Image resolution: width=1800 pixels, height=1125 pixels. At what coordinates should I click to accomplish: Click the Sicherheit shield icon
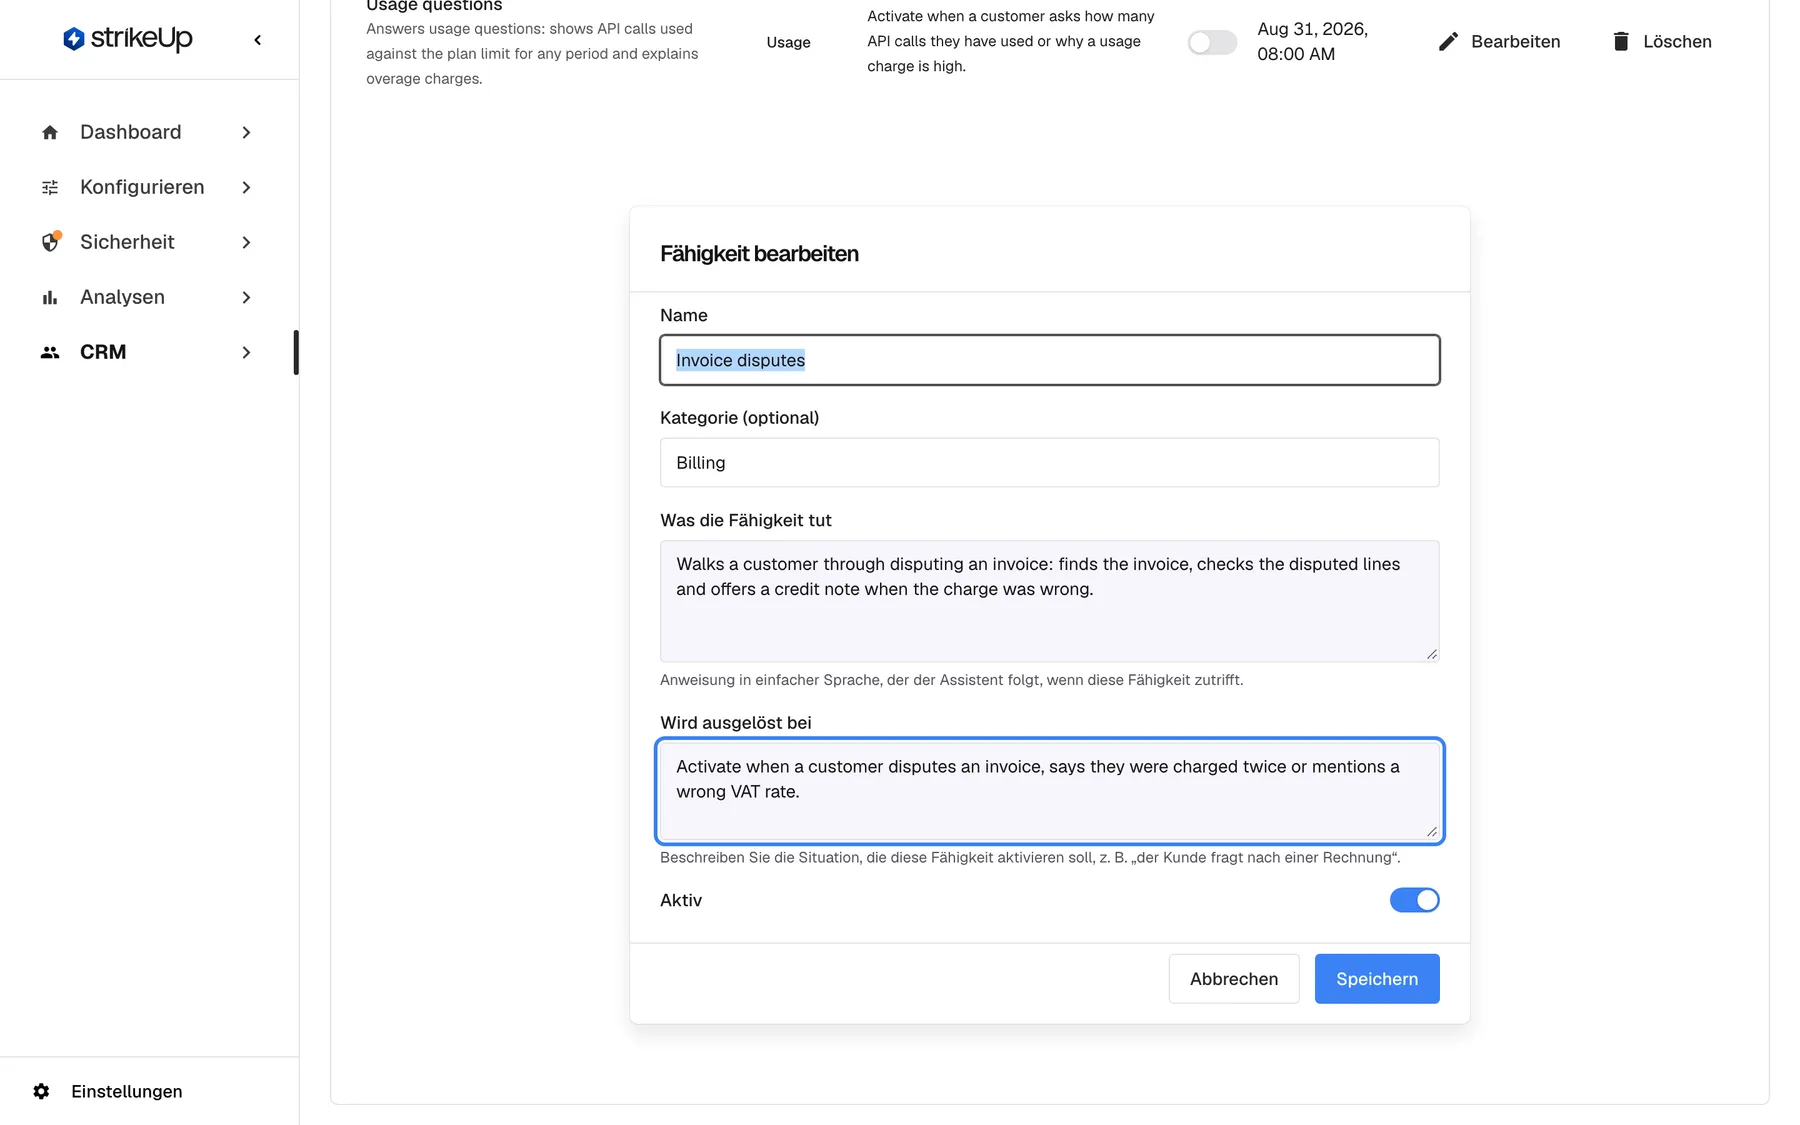click(50, 242)
